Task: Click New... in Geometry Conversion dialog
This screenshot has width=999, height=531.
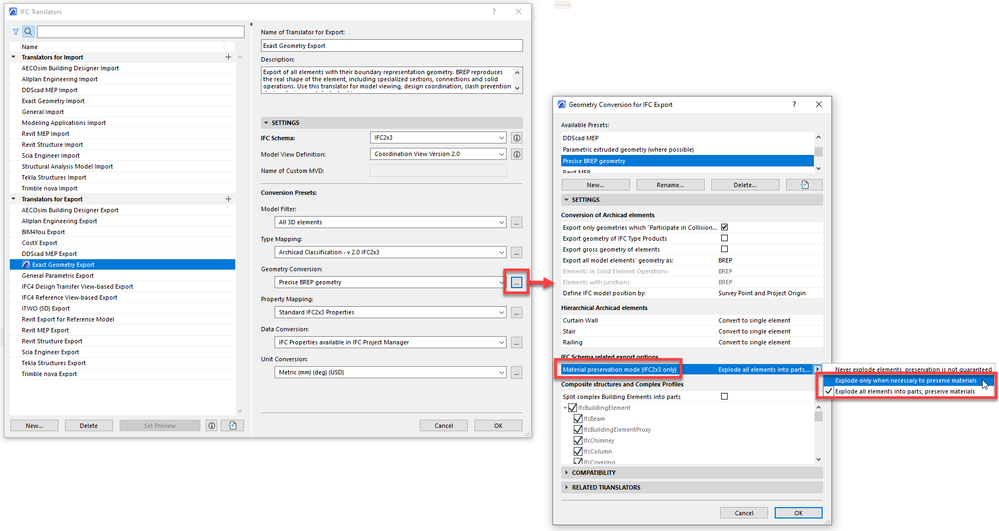Action: point(596,185)
